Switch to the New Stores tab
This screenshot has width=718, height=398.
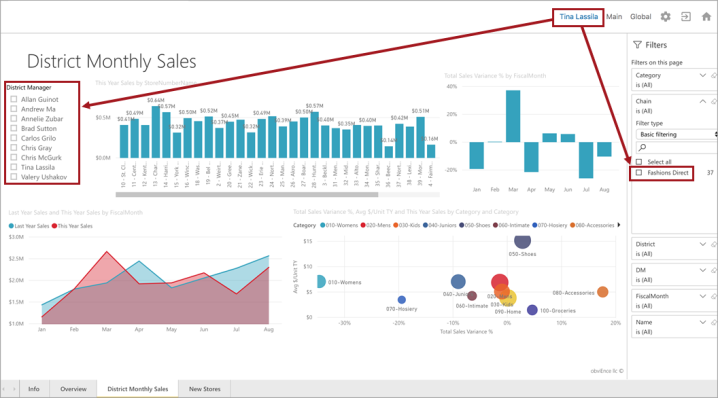(x=205, y=389)
